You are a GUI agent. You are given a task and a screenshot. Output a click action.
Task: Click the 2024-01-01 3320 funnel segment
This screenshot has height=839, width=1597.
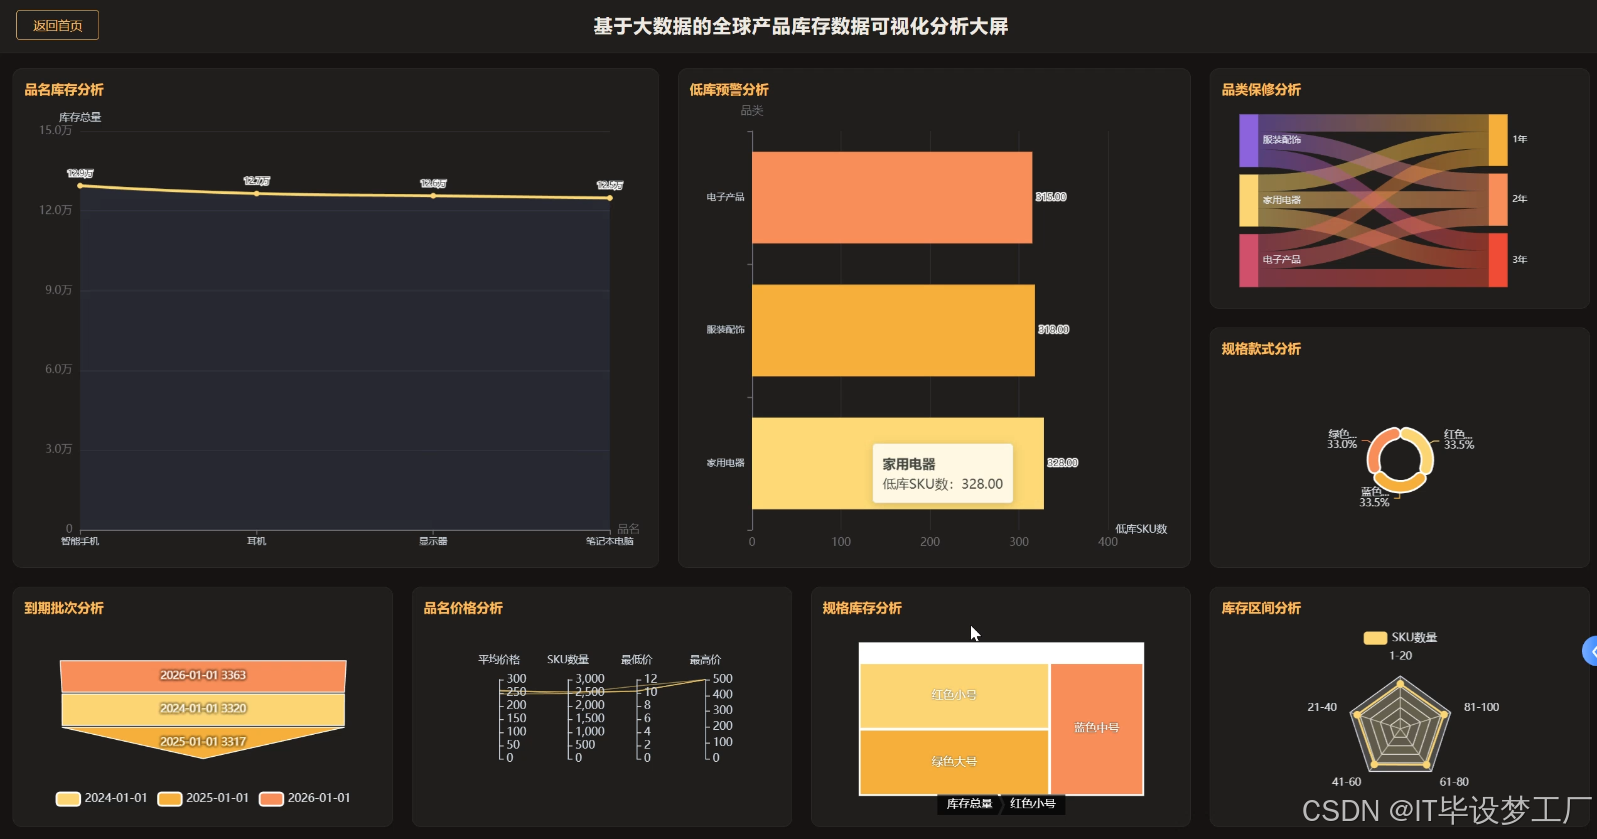(203, 708)
